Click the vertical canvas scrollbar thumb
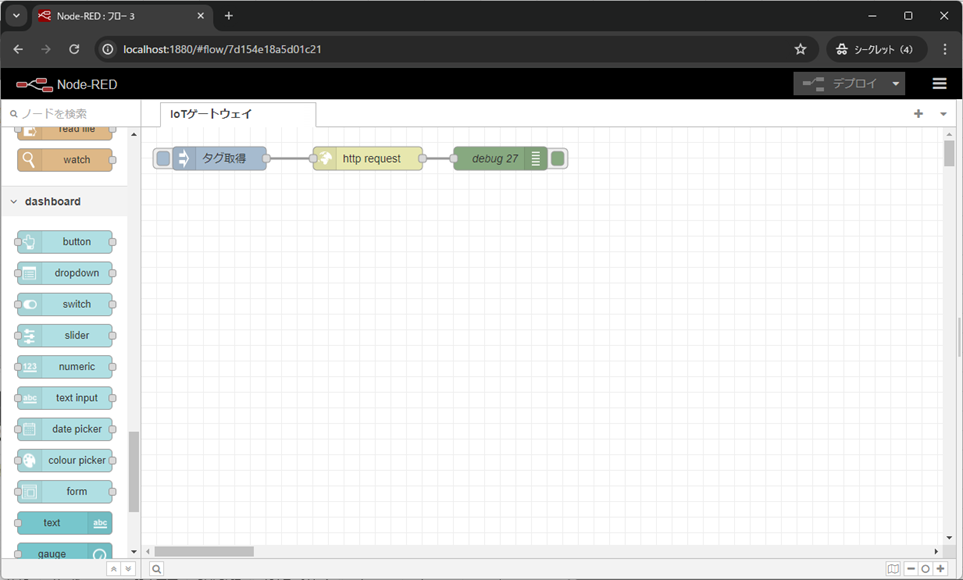Viewport: 963px width, 580px height. click(x=949, y=154)
